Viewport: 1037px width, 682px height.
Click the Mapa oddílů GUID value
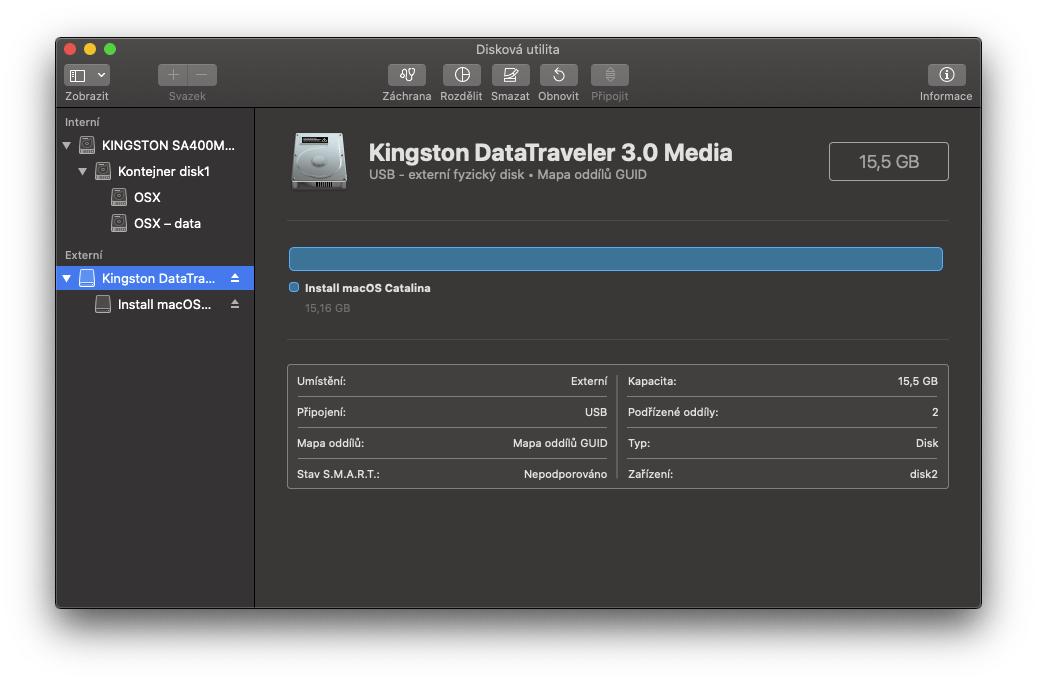(x=560, y=443)
